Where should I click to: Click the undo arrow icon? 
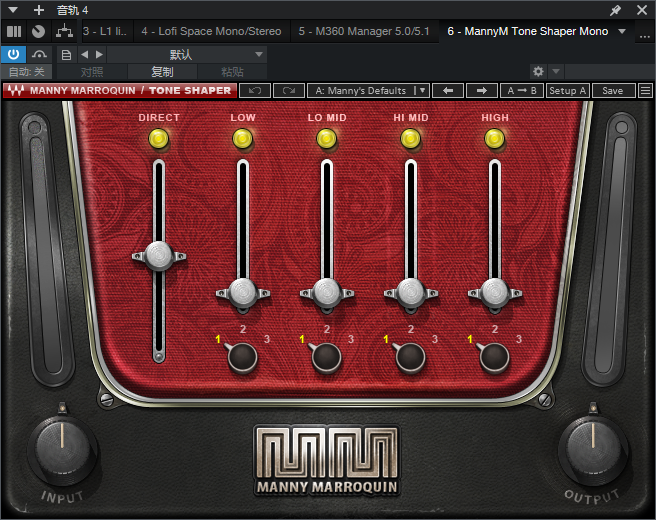pyautogui.click(x=254, y=90)
